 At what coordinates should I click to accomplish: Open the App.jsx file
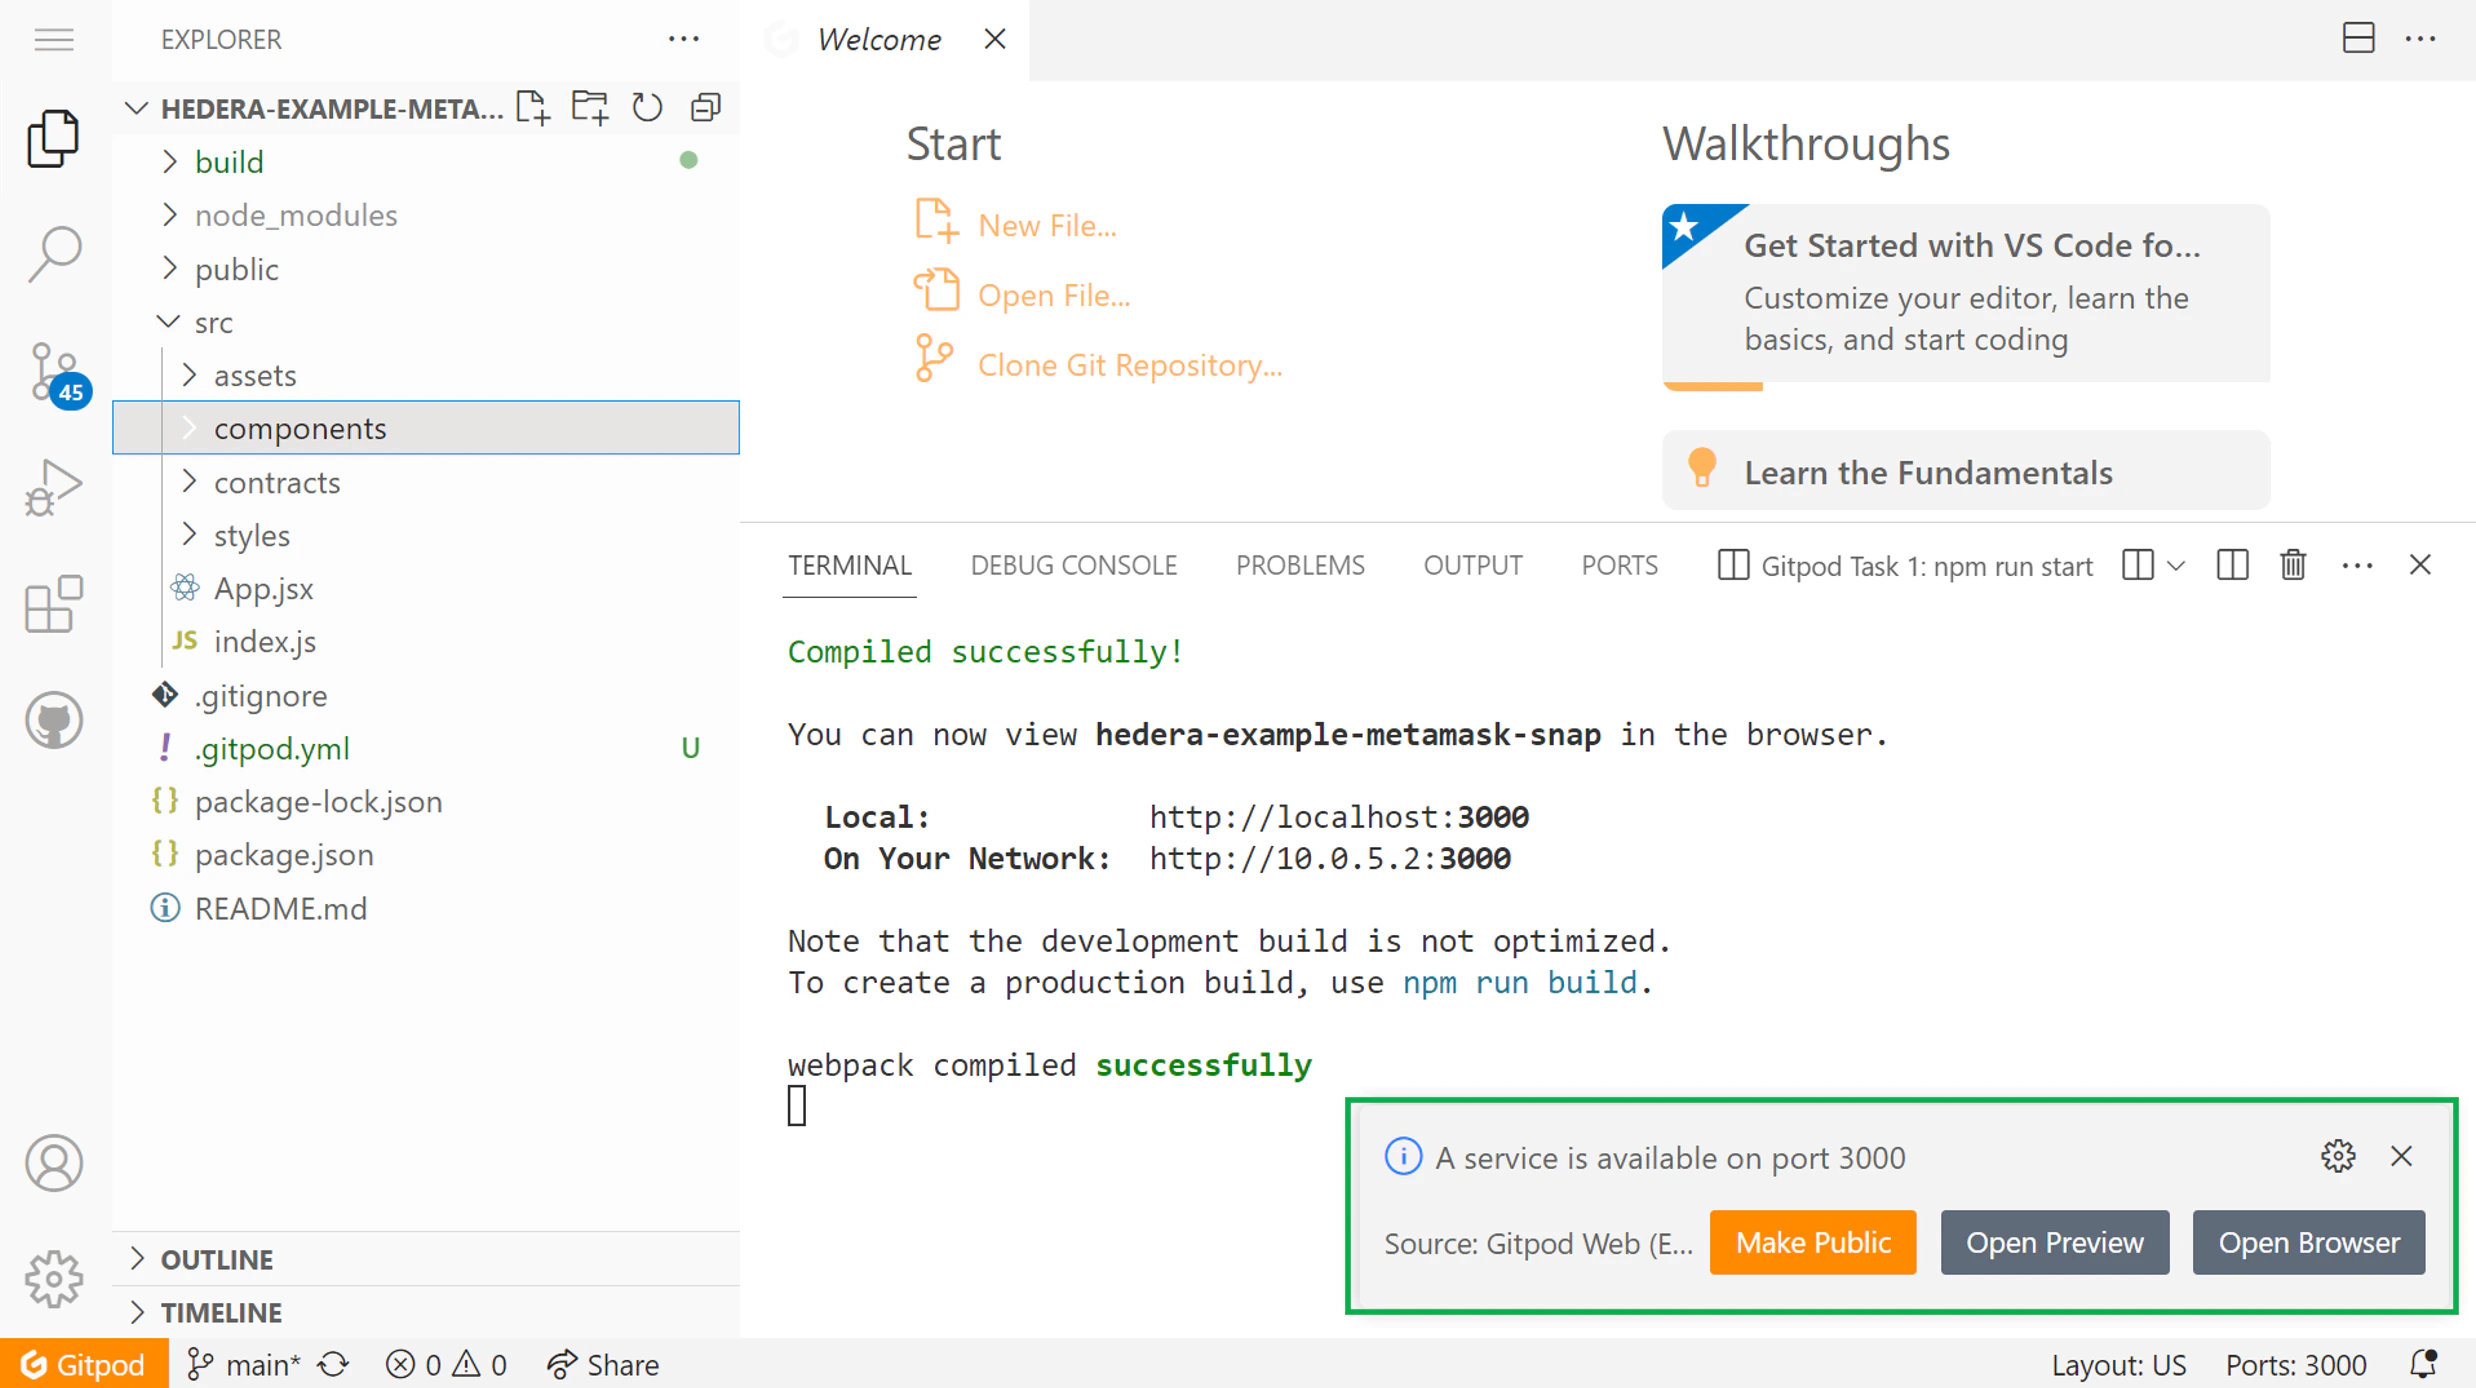click(263, 588)
